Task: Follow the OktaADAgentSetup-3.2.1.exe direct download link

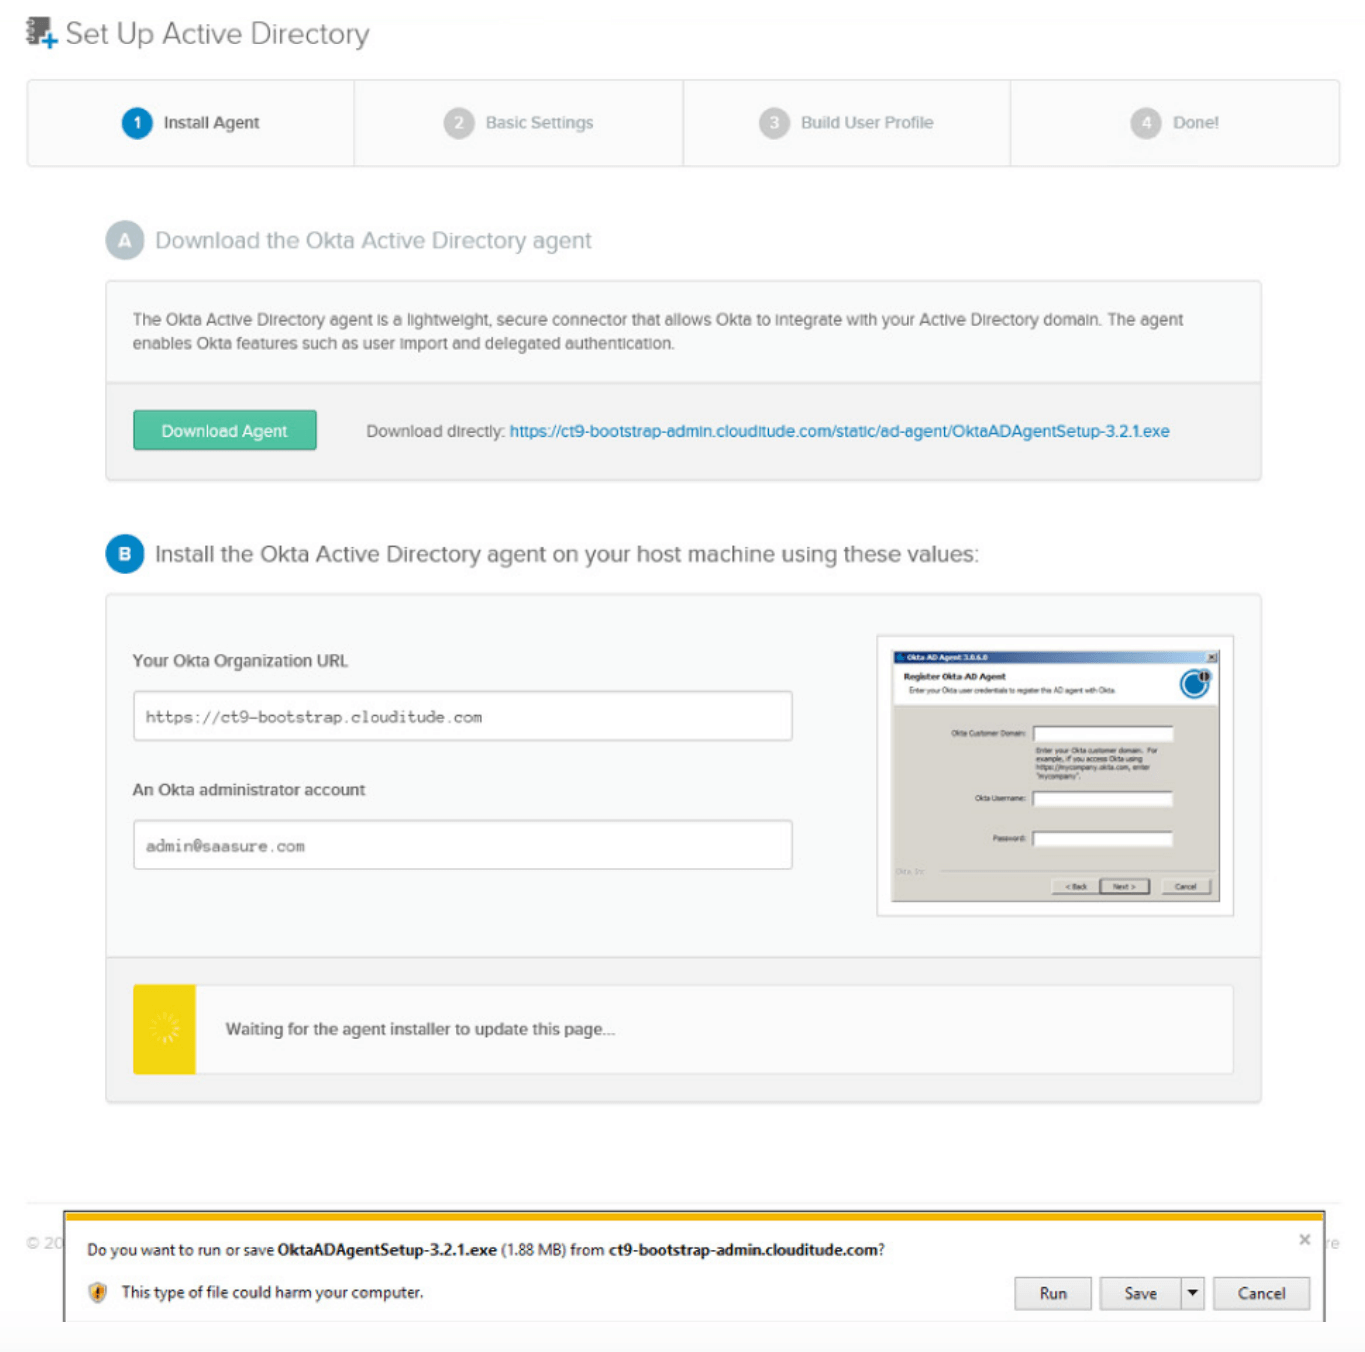Action: 839,431
